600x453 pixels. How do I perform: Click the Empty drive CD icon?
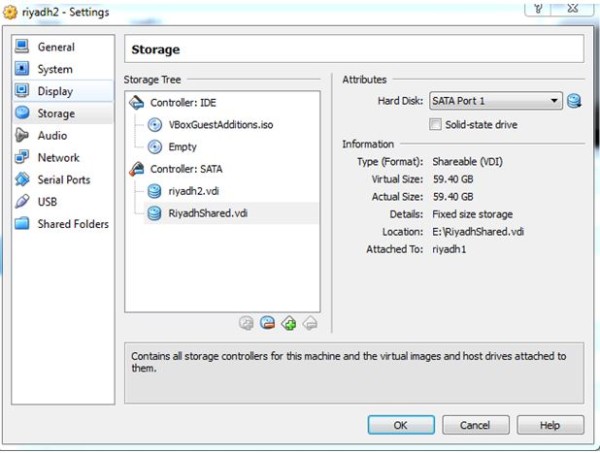[155, 147]
